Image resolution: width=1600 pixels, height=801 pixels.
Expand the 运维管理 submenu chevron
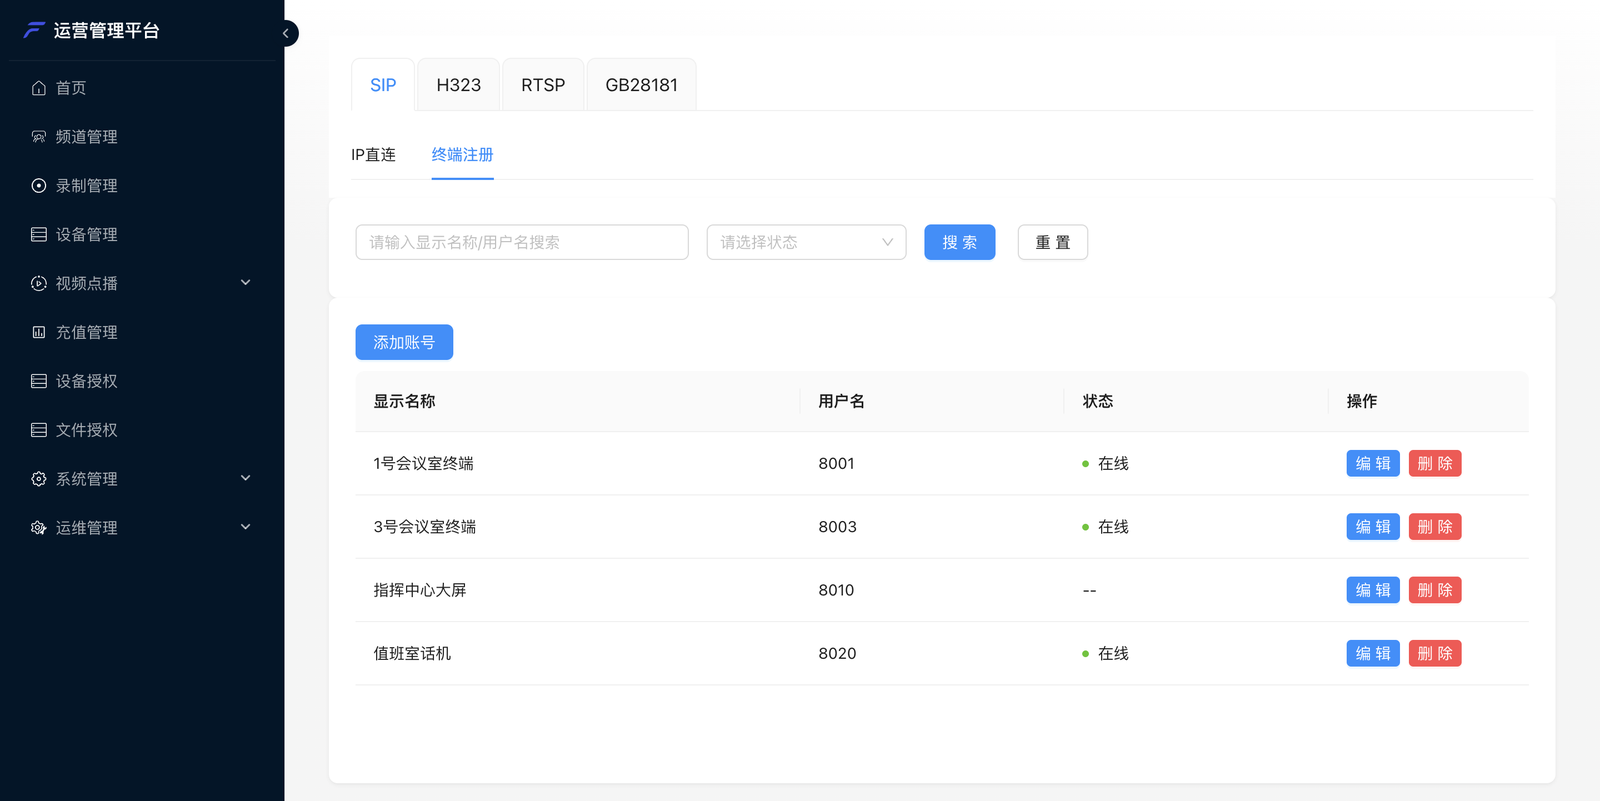pyautogui.click(x=246, y=527)
